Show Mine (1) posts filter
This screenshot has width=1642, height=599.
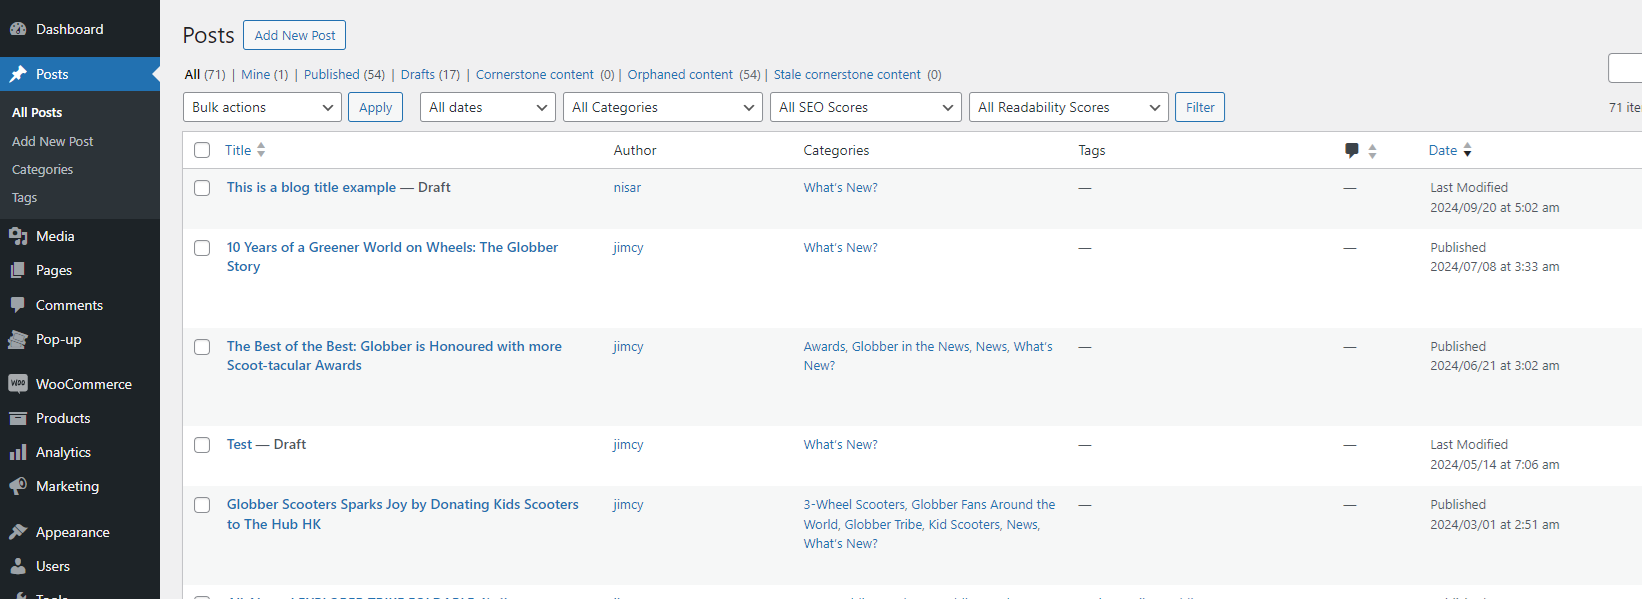264,74
